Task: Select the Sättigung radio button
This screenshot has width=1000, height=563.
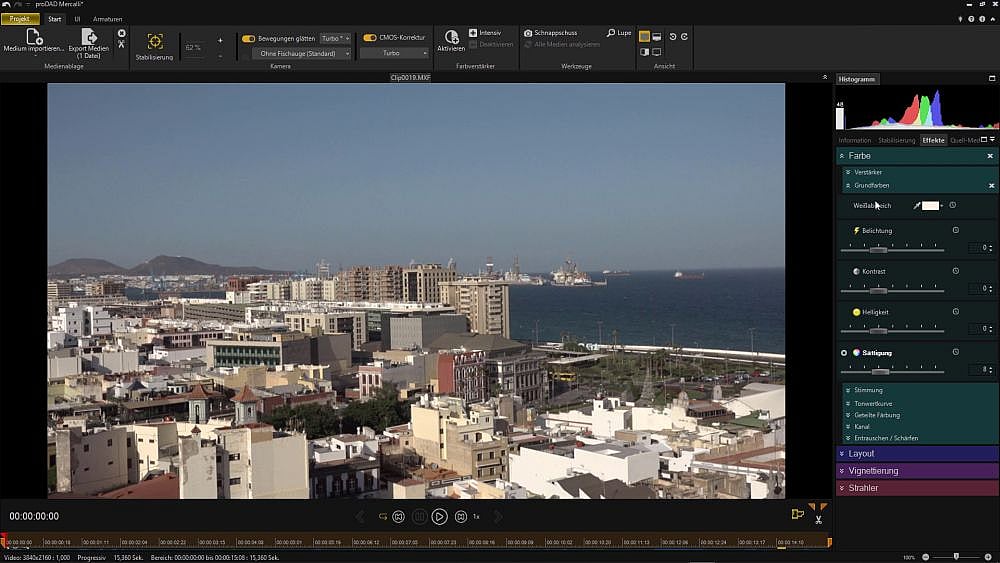Action: [x=844, y=353]
